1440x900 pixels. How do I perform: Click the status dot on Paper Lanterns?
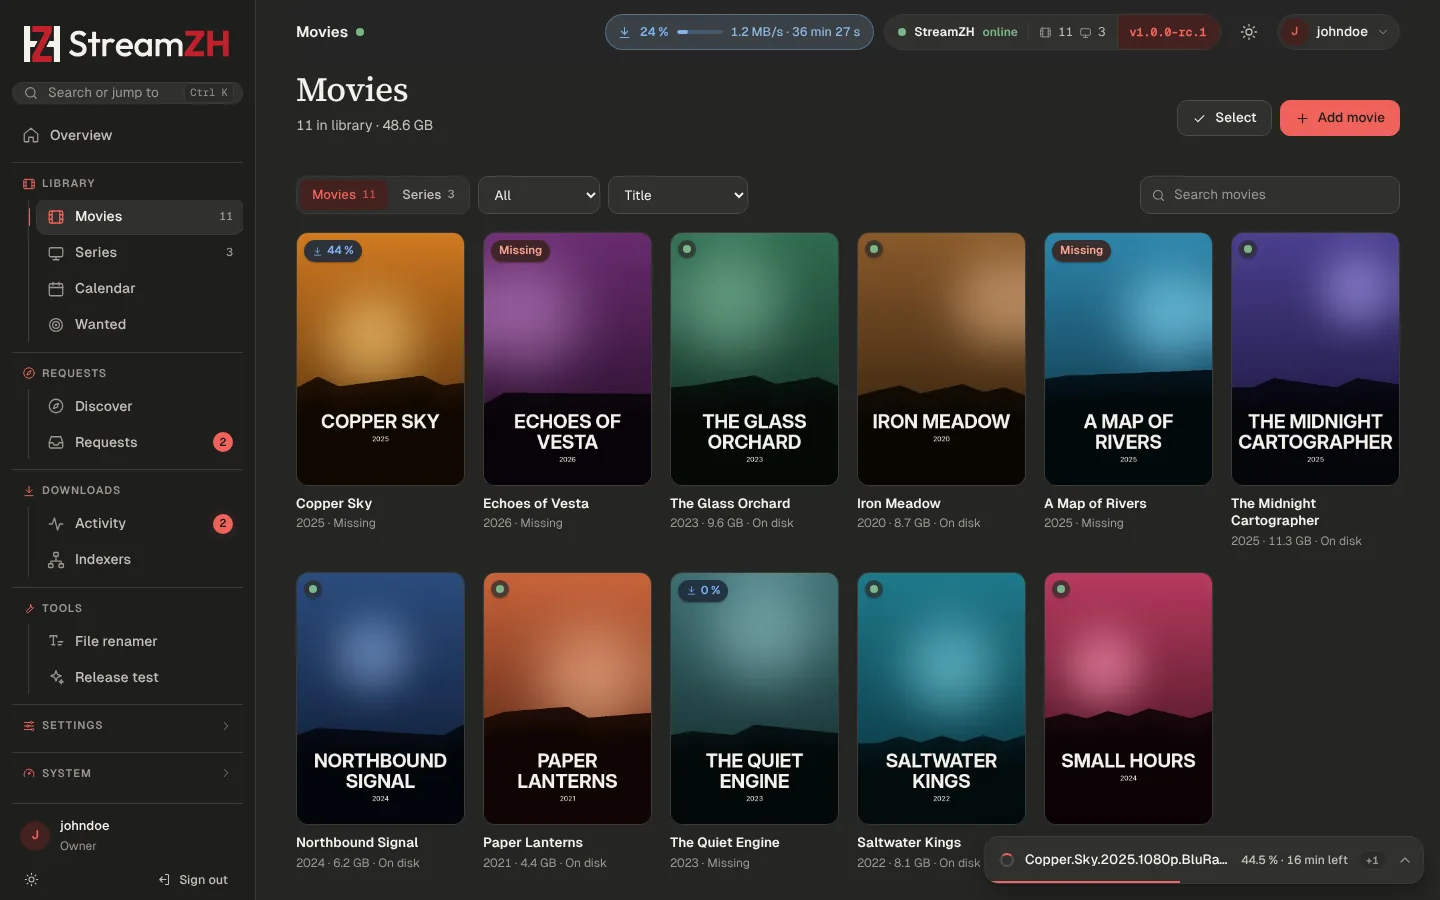click(x=500, y=590)
